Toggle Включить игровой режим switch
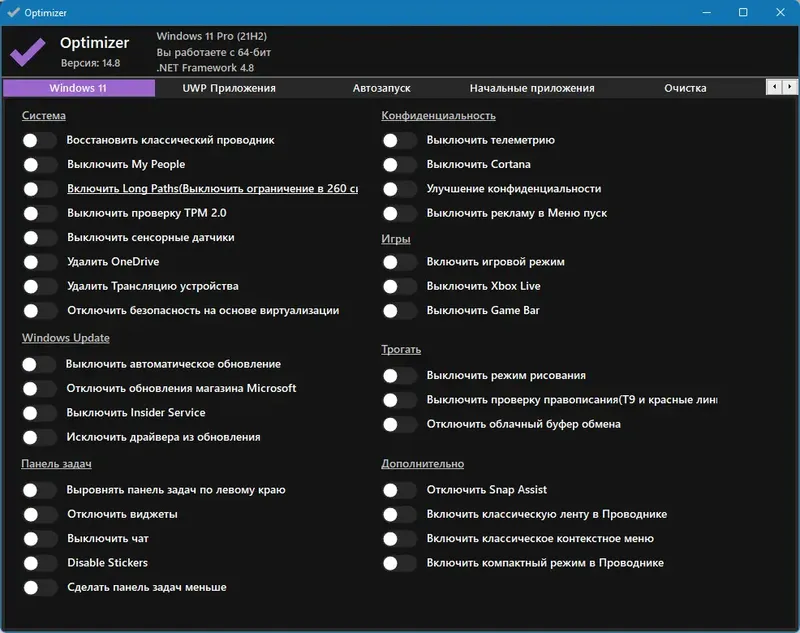This screenshot has height=633, width=800. pos(399,262)
